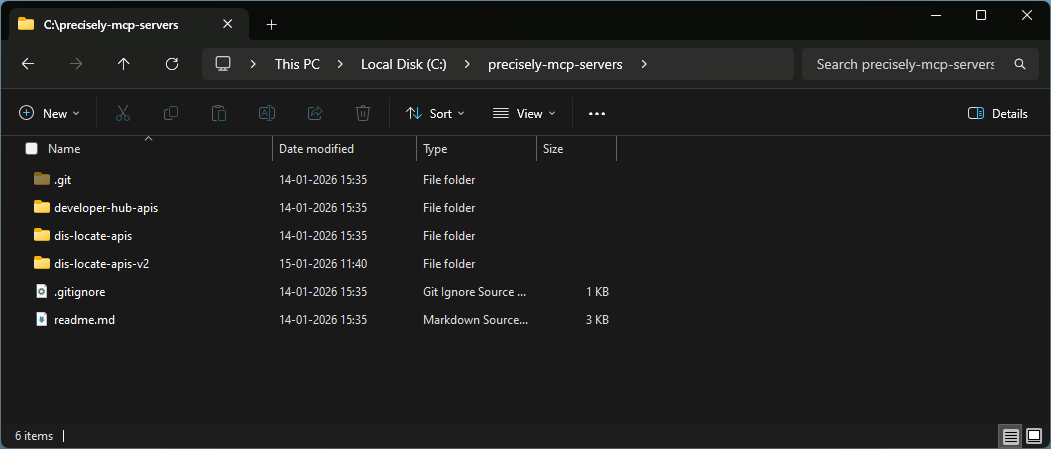Screen dimensions: 1051x449
Task: Tick the select-all checkbox beside Name
Action: click(x=32, y=149)
